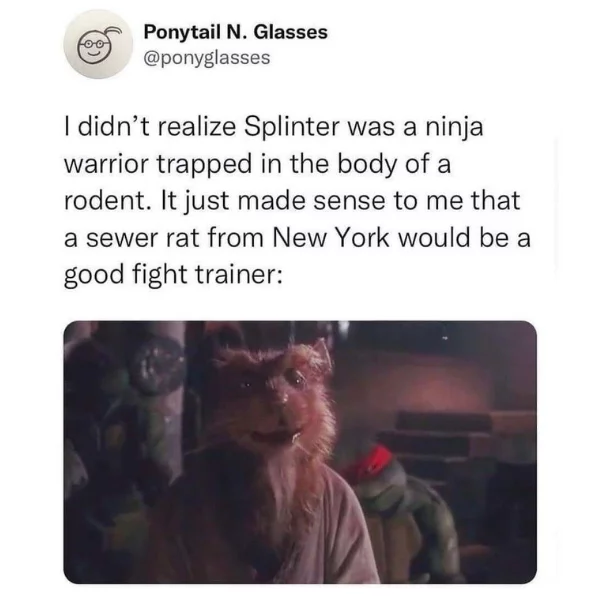Click the Ponytail N. Glasses display name
This screenshot has height=600, width=600.
pos(236,32)
